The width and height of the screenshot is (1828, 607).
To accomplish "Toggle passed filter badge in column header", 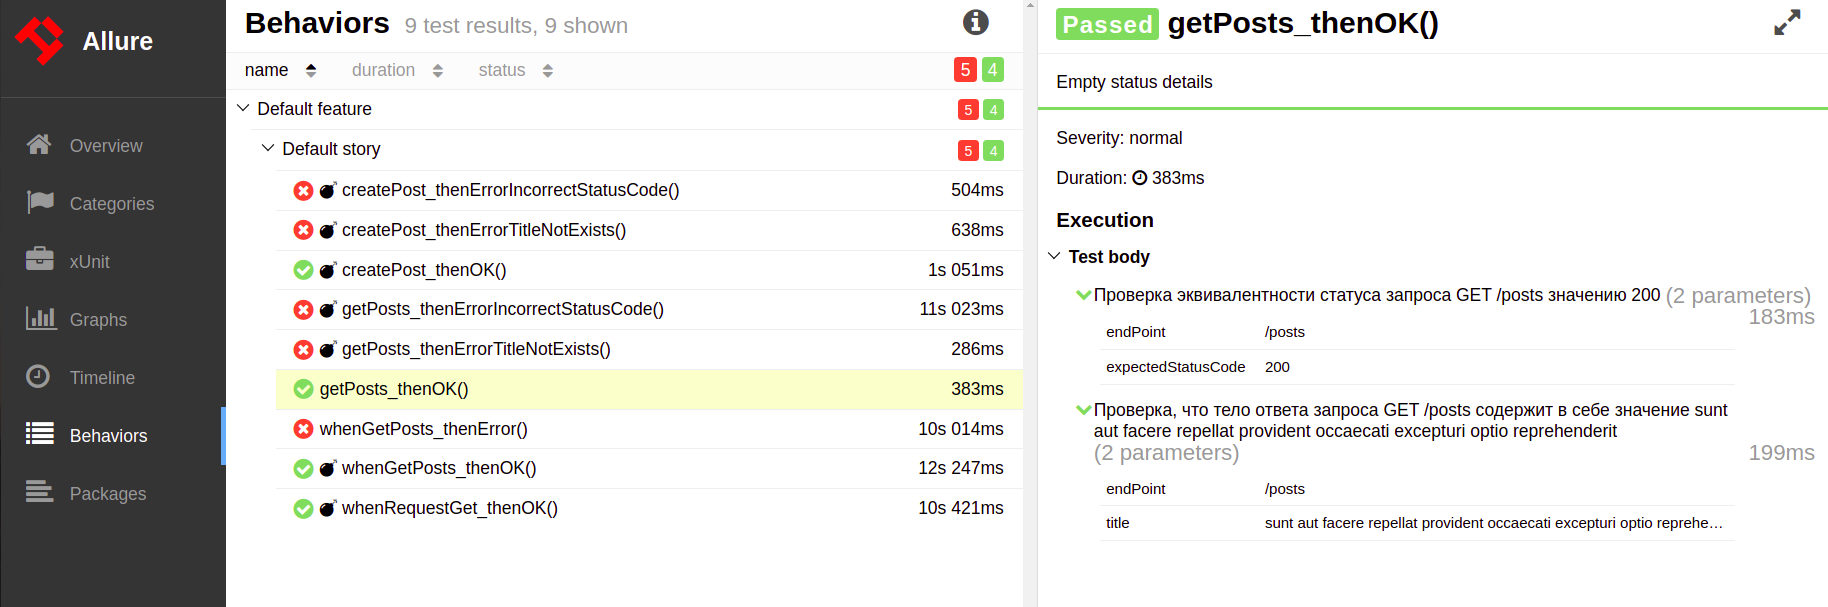I will click(x=992, y=69).
